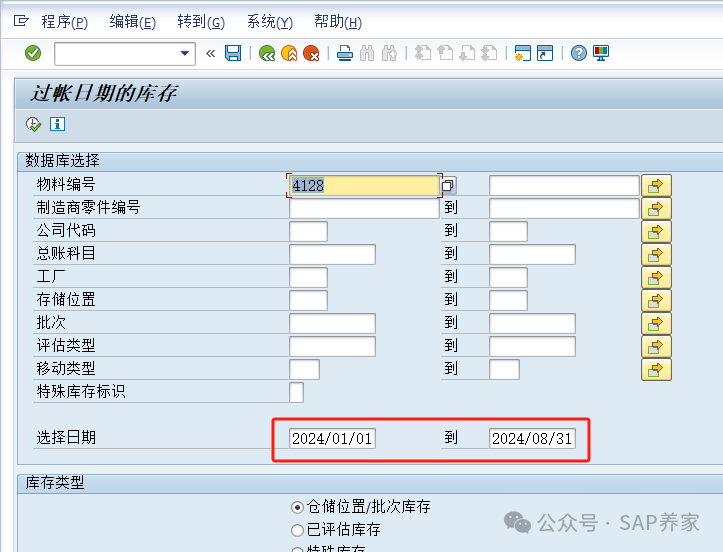Open the 转到(G) menu
The width and height of the screenshot is (723, 552).
(x=201, y=22)
